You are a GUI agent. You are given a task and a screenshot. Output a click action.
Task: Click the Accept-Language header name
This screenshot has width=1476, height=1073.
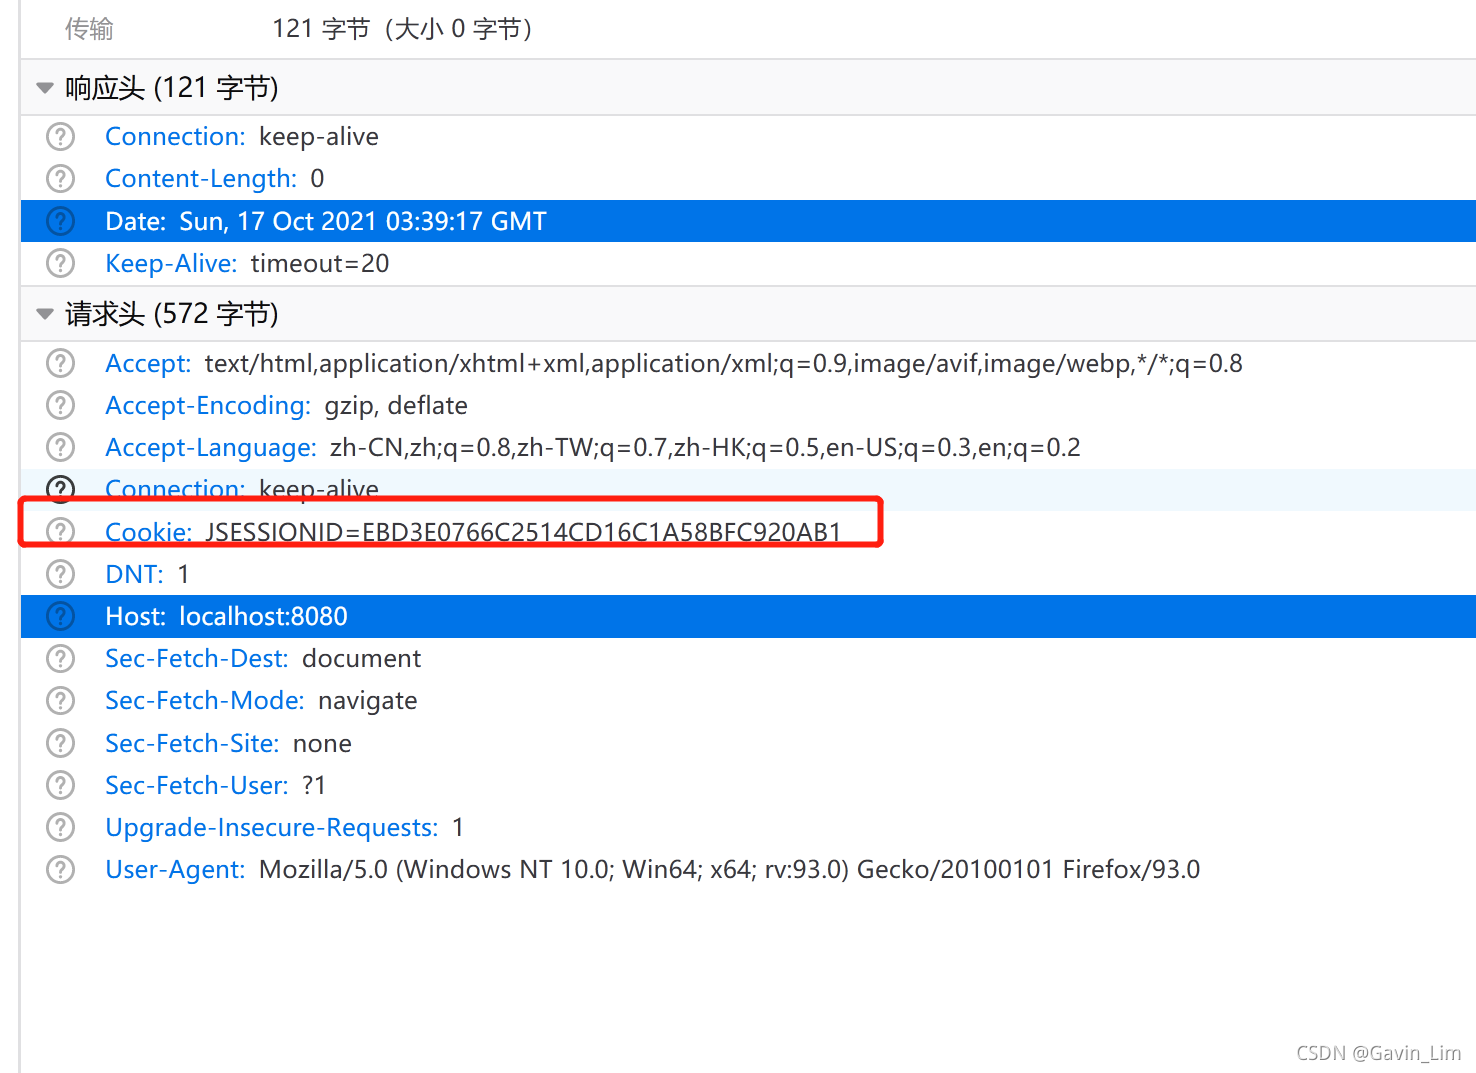pyautogui.click(x=211, y=447)
